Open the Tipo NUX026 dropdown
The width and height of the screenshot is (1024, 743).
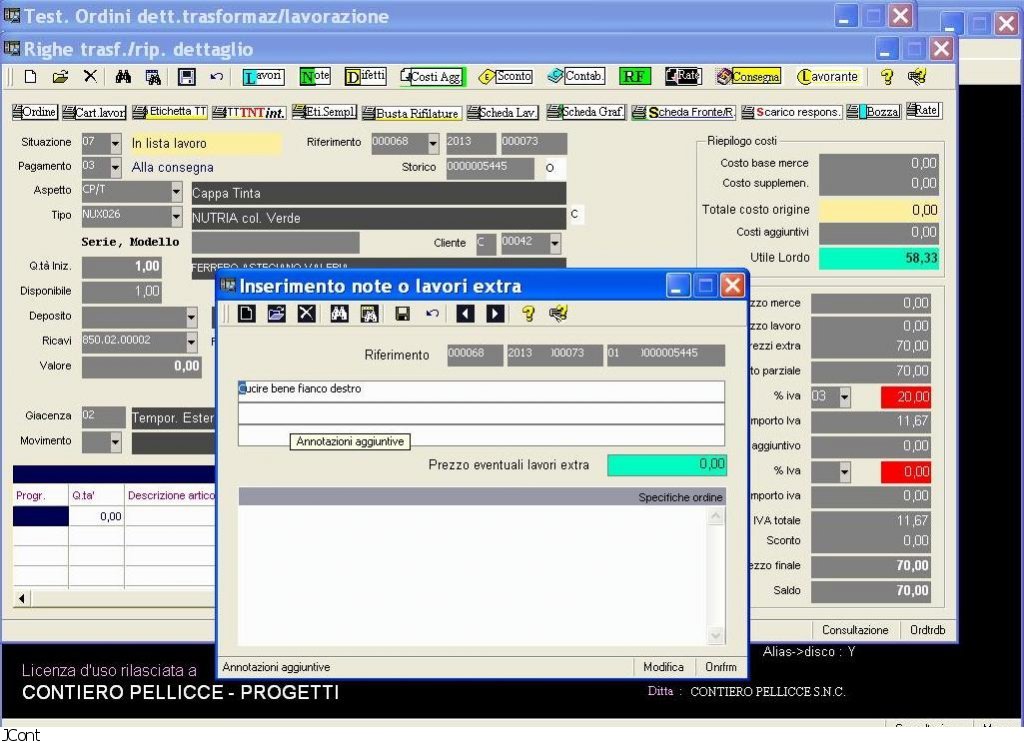(x=177, y=216)
